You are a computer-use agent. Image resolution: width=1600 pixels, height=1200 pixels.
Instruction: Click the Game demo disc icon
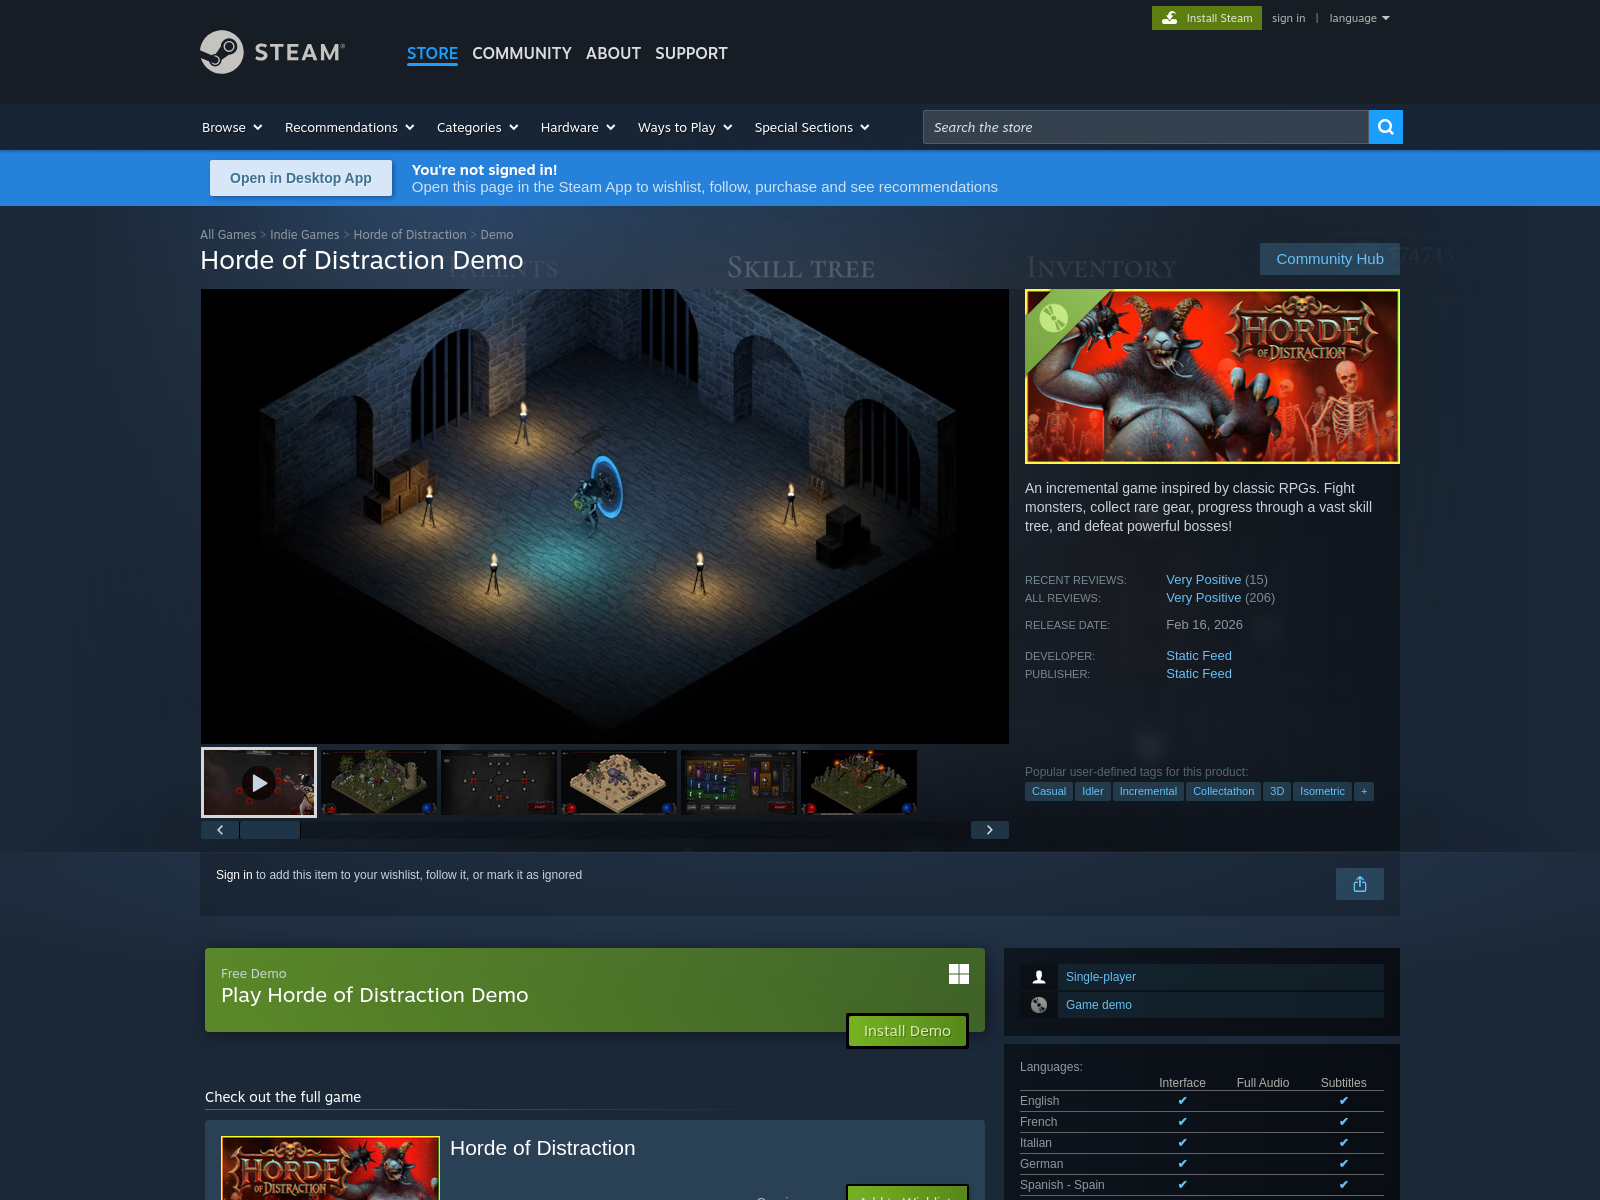pyautogui.click(x=1039, y=1005)
